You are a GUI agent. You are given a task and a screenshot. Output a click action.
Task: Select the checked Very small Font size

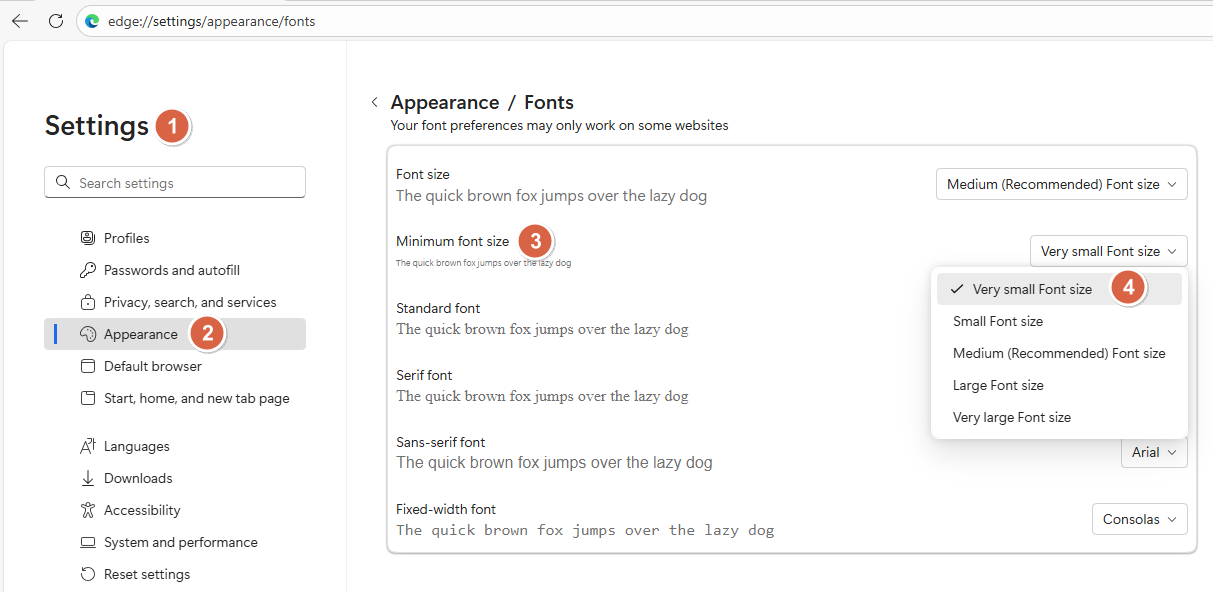pos(1031,289)
